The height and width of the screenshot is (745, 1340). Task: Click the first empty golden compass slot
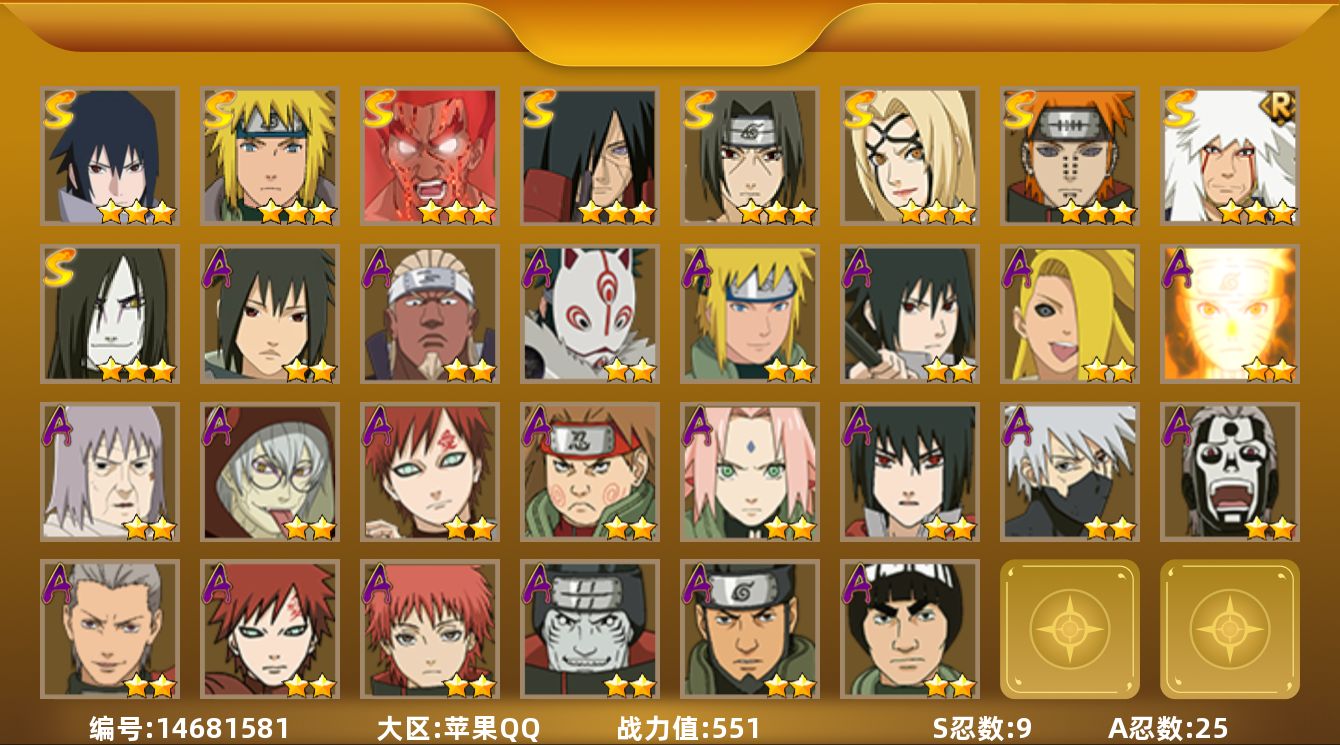pos(1069,629)
